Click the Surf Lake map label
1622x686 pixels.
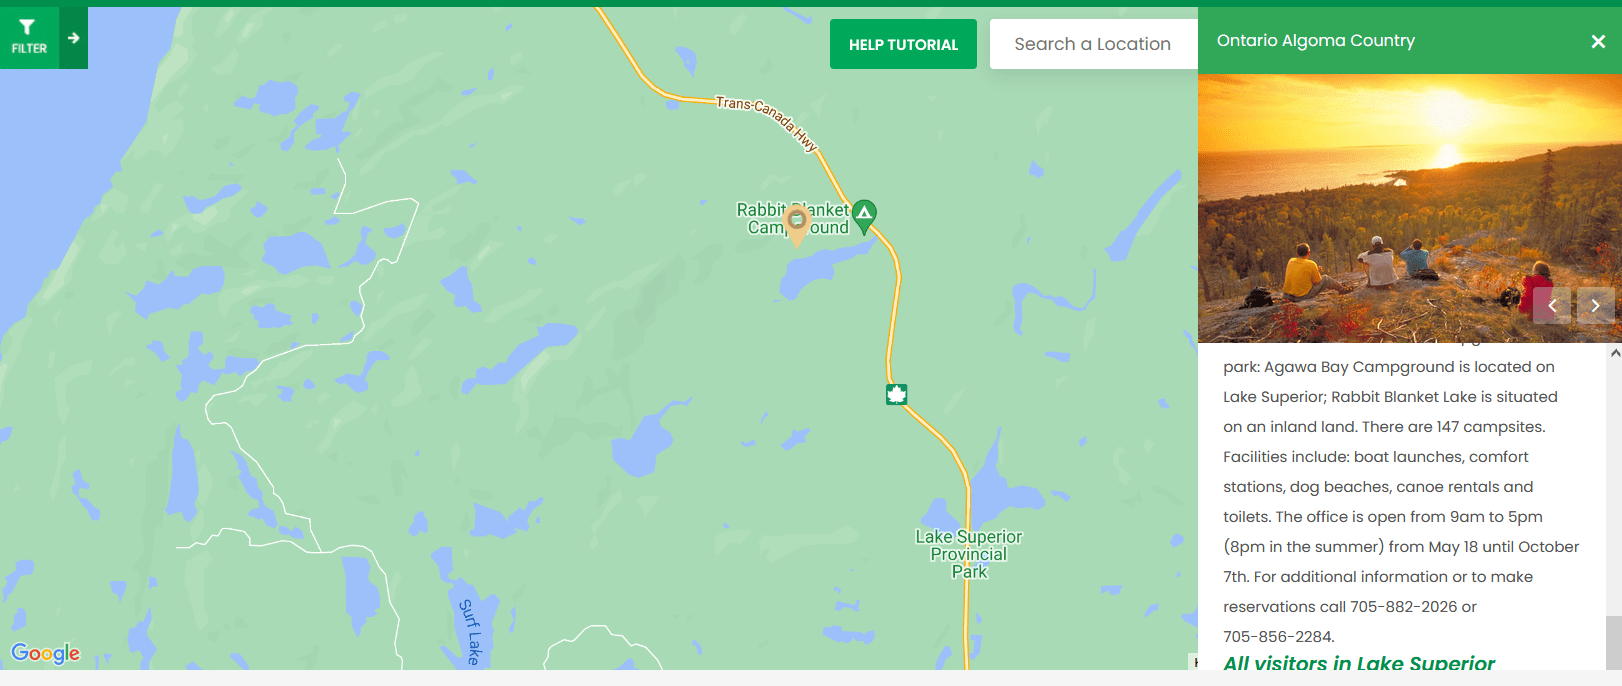point(470,632)
